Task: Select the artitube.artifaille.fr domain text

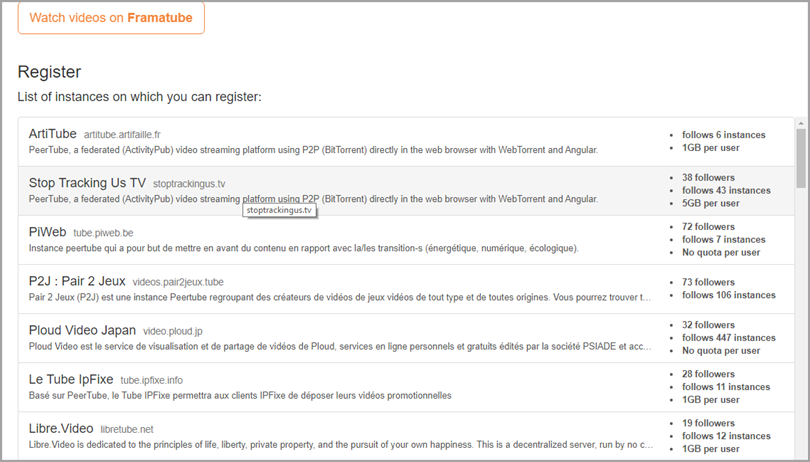Action: [122, 135]
